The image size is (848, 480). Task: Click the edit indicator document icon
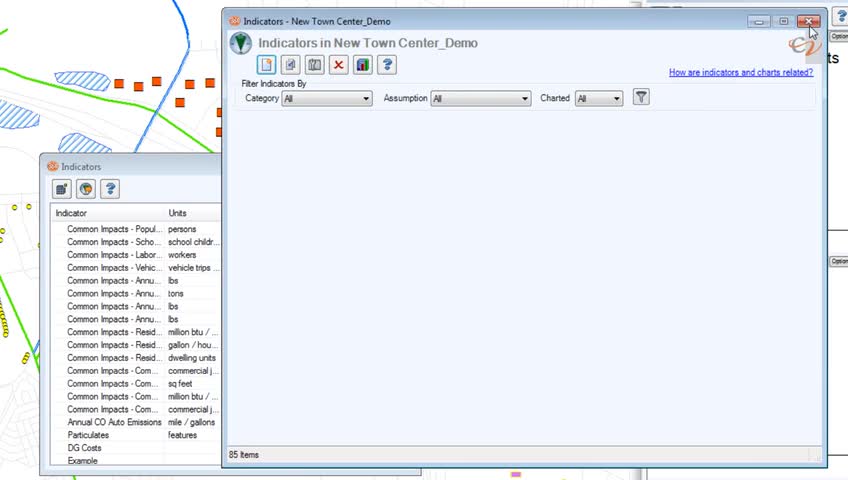coord(290,65)
